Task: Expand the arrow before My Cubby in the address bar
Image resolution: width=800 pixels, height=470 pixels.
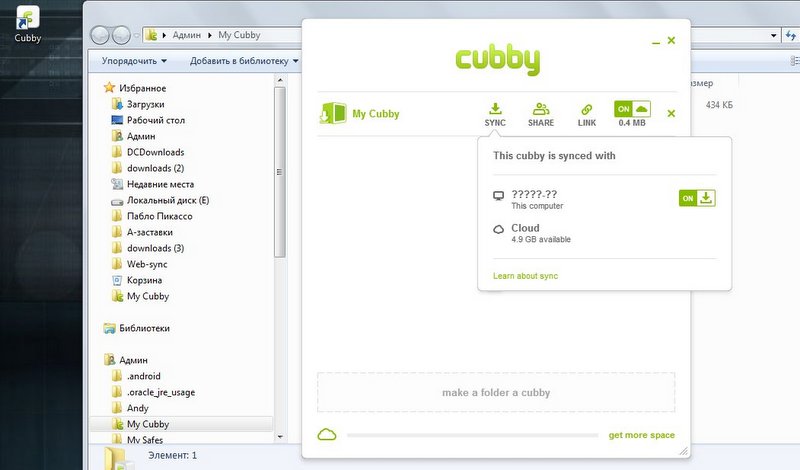Action: pos(210,35)
